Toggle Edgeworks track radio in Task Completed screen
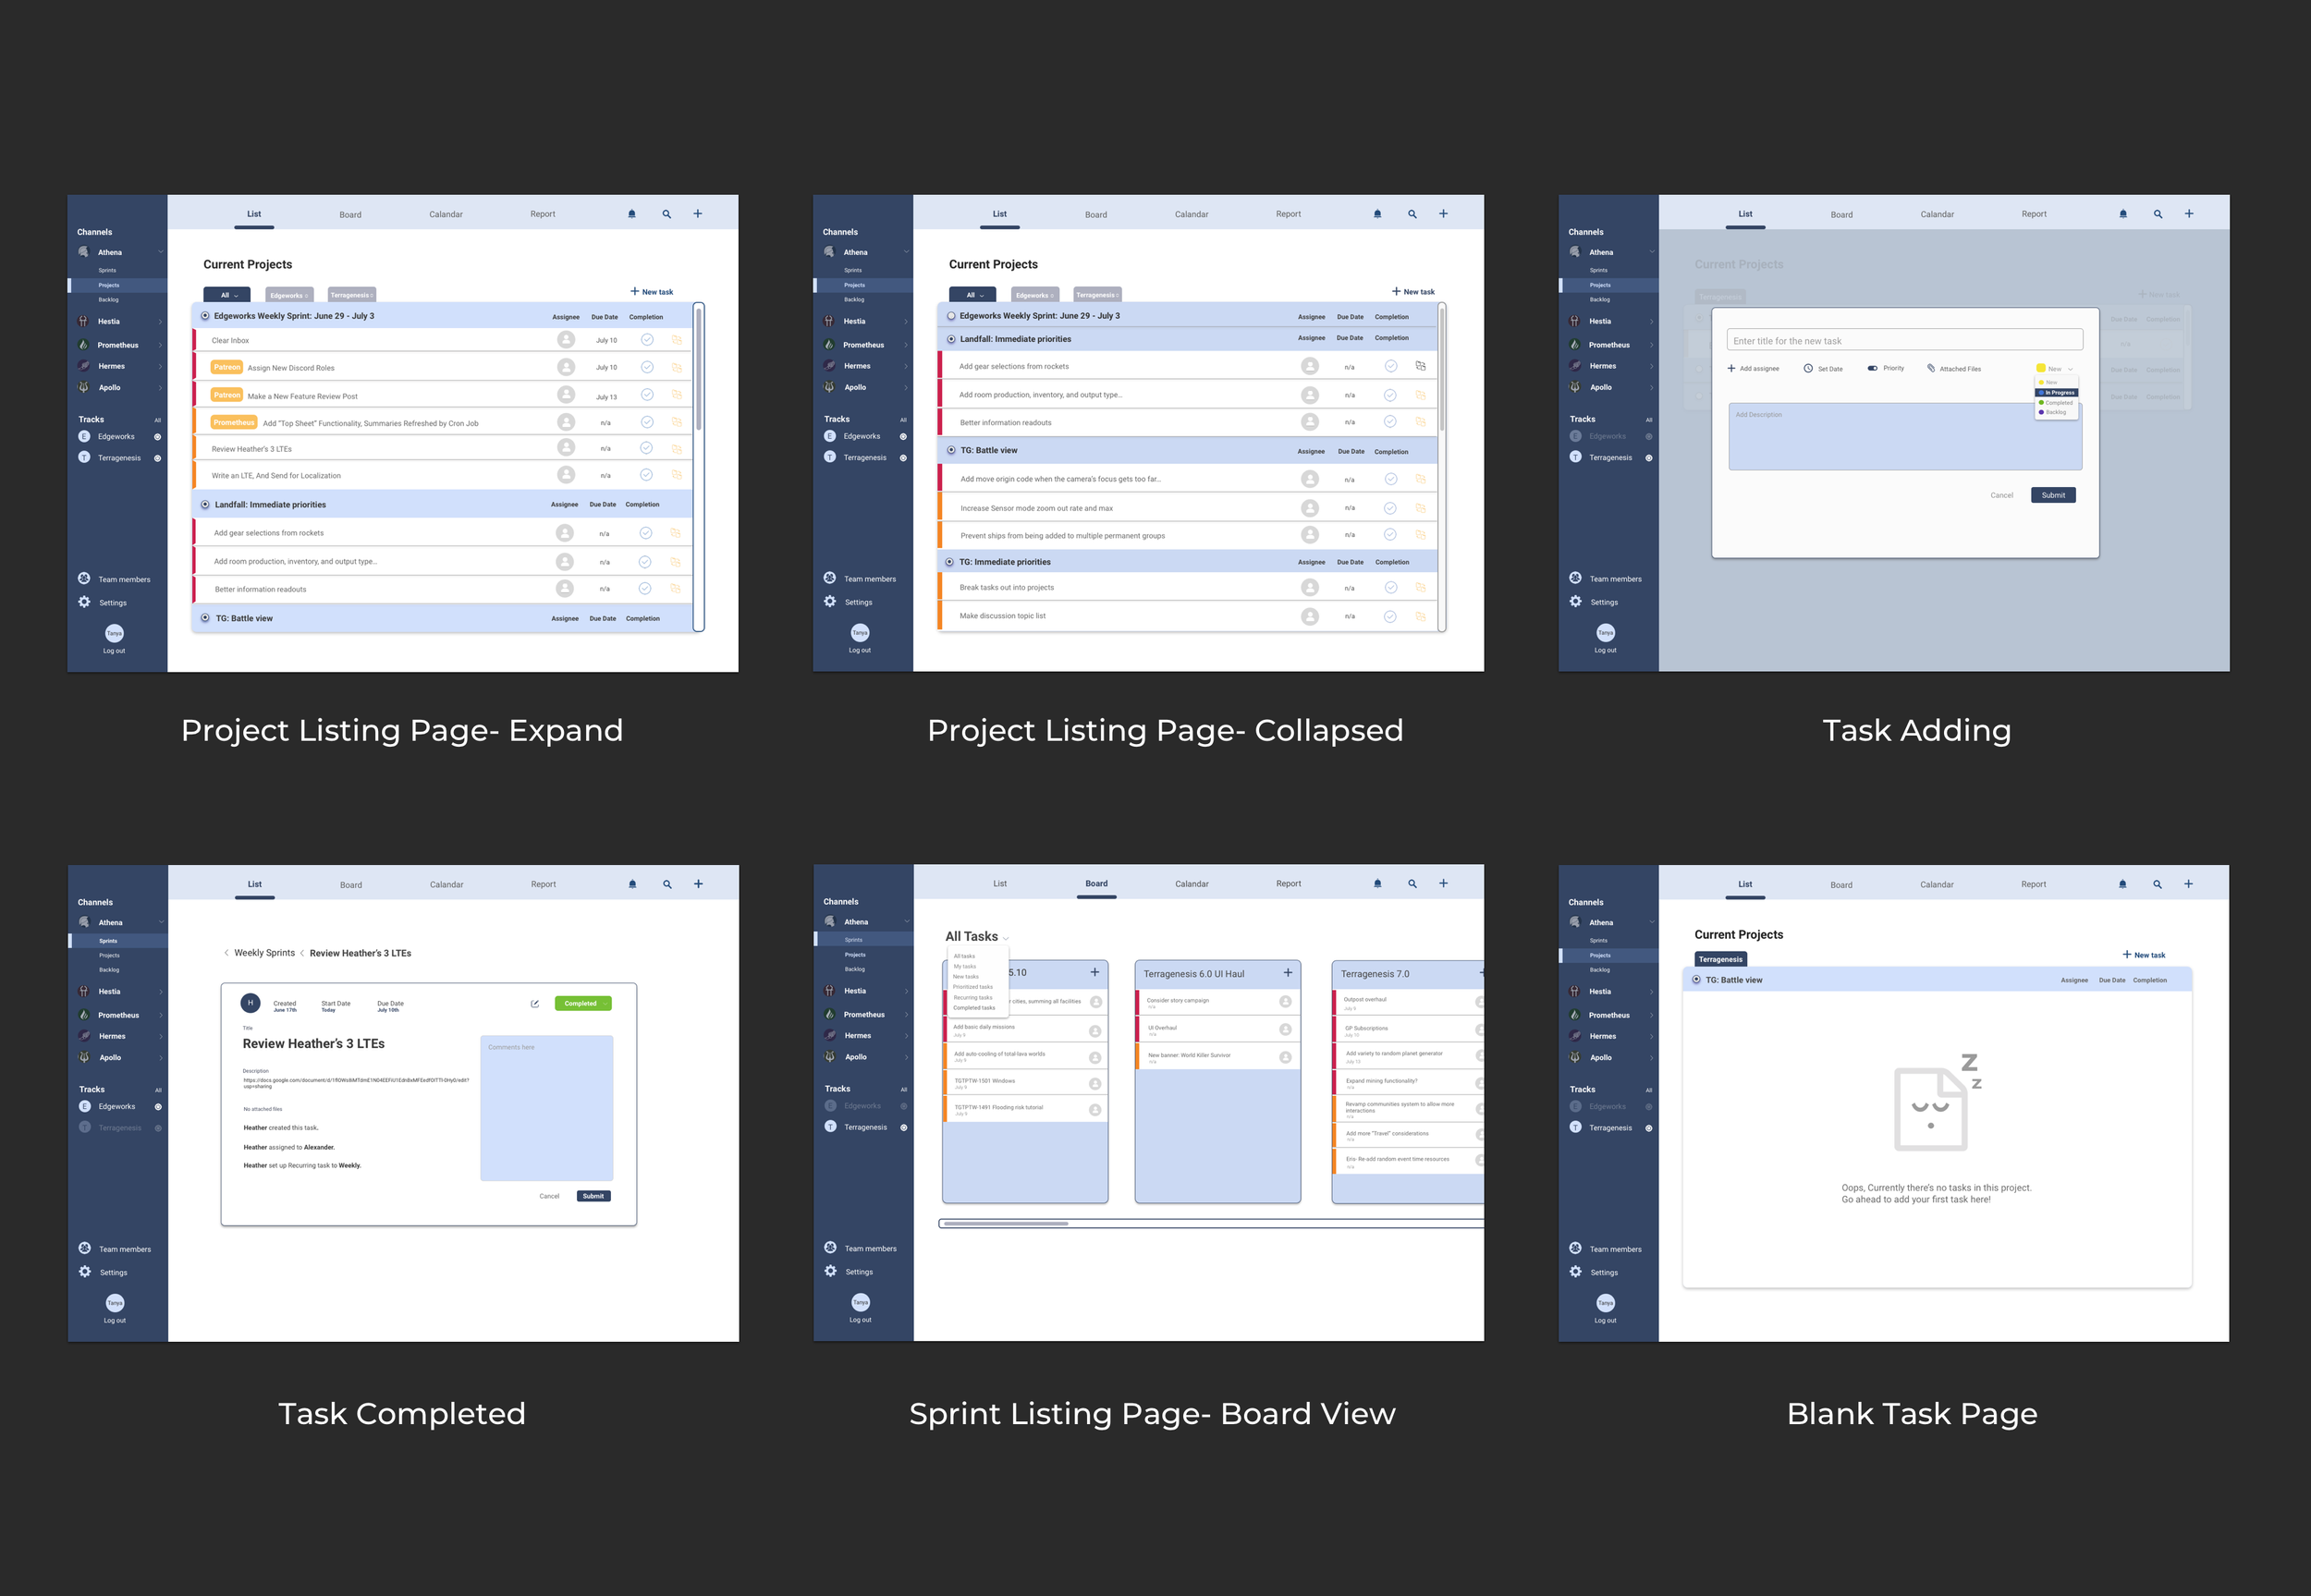This screenshot has height=1596, width=2311. click(x=158, y=1106)
